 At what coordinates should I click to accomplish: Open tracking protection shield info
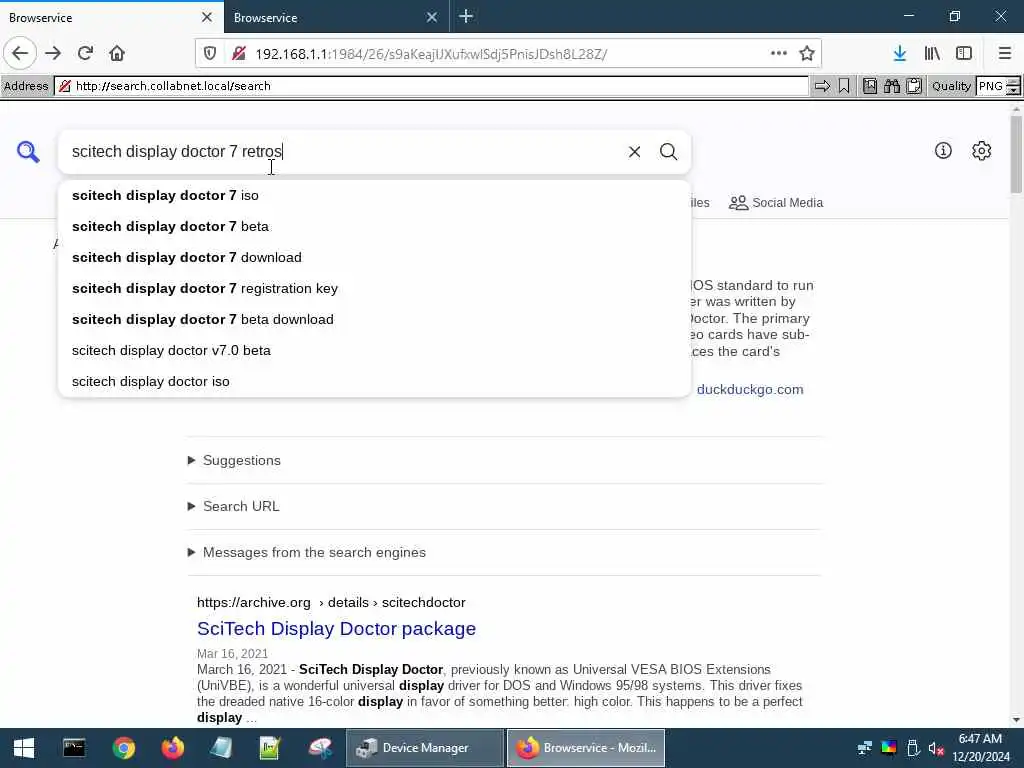point(210,54)
